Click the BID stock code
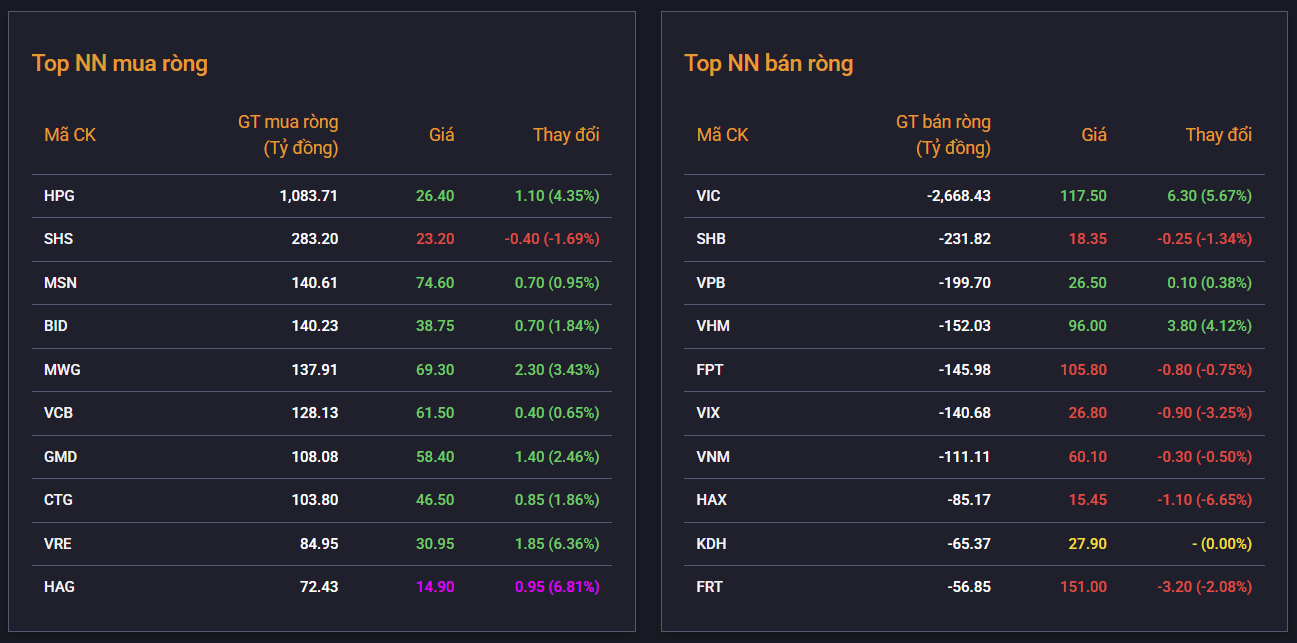The height and width of the screenshot is (643, 1297). [56, 326]
